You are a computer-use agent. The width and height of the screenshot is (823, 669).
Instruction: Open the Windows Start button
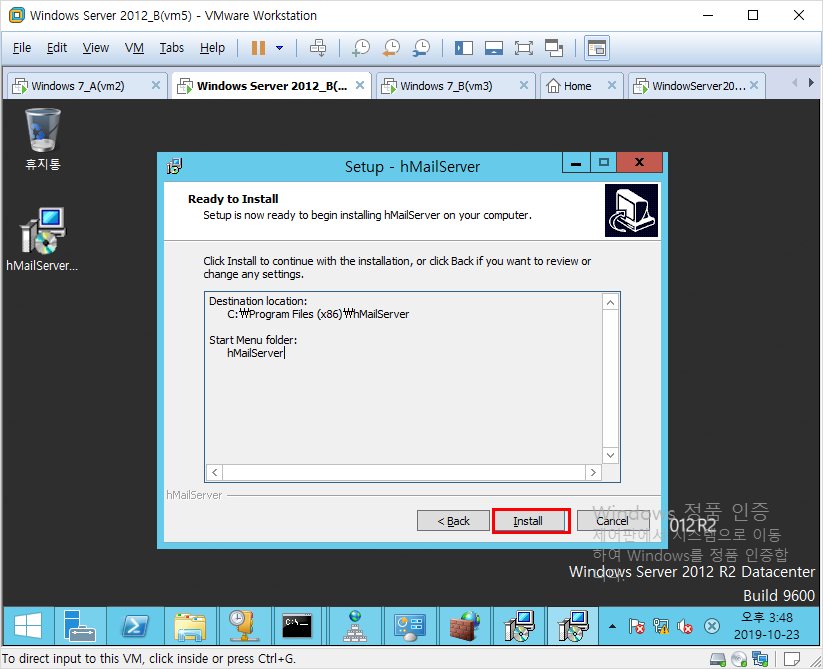pyautogui.click(x=28, y=626)
